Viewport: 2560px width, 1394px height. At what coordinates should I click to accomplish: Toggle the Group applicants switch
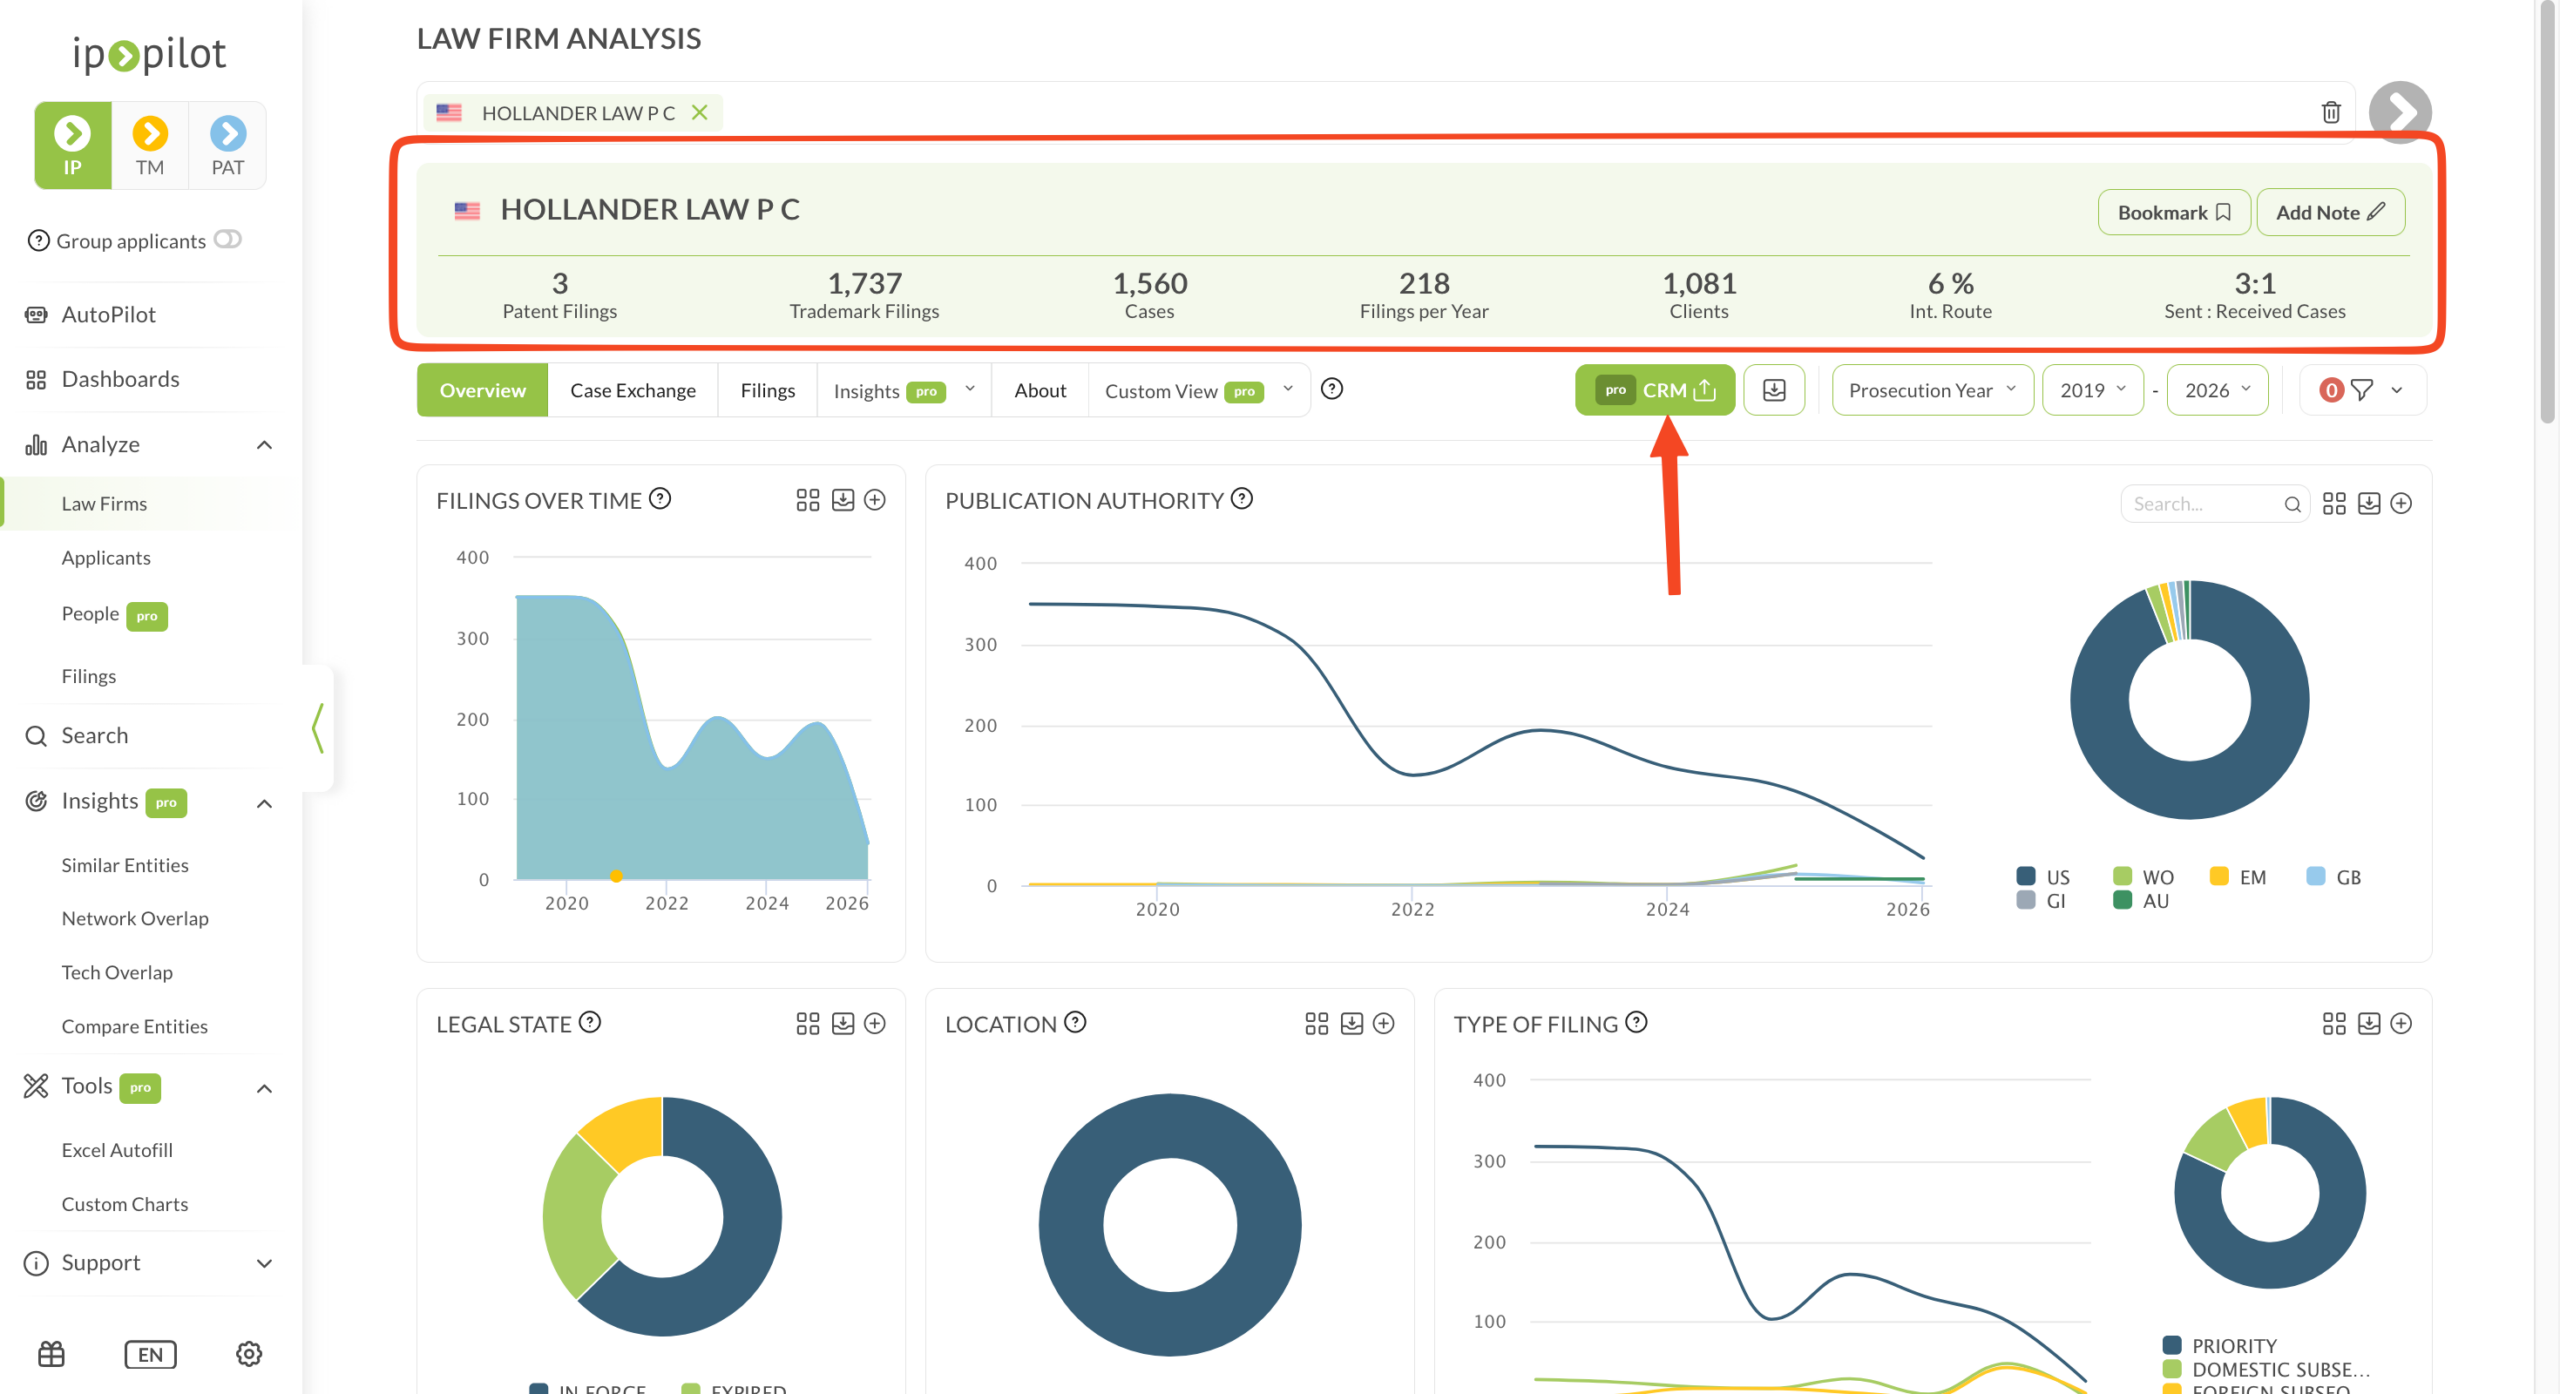(x=228, y=239)
